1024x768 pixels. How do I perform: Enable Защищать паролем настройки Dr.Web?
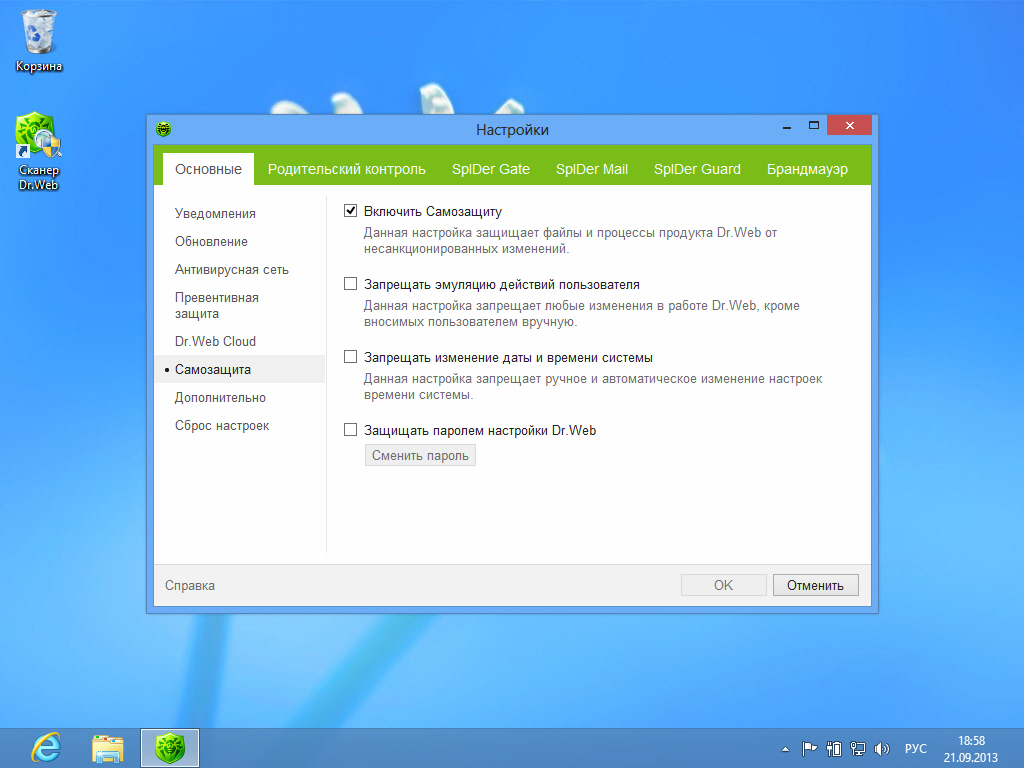tap(351, 430)
